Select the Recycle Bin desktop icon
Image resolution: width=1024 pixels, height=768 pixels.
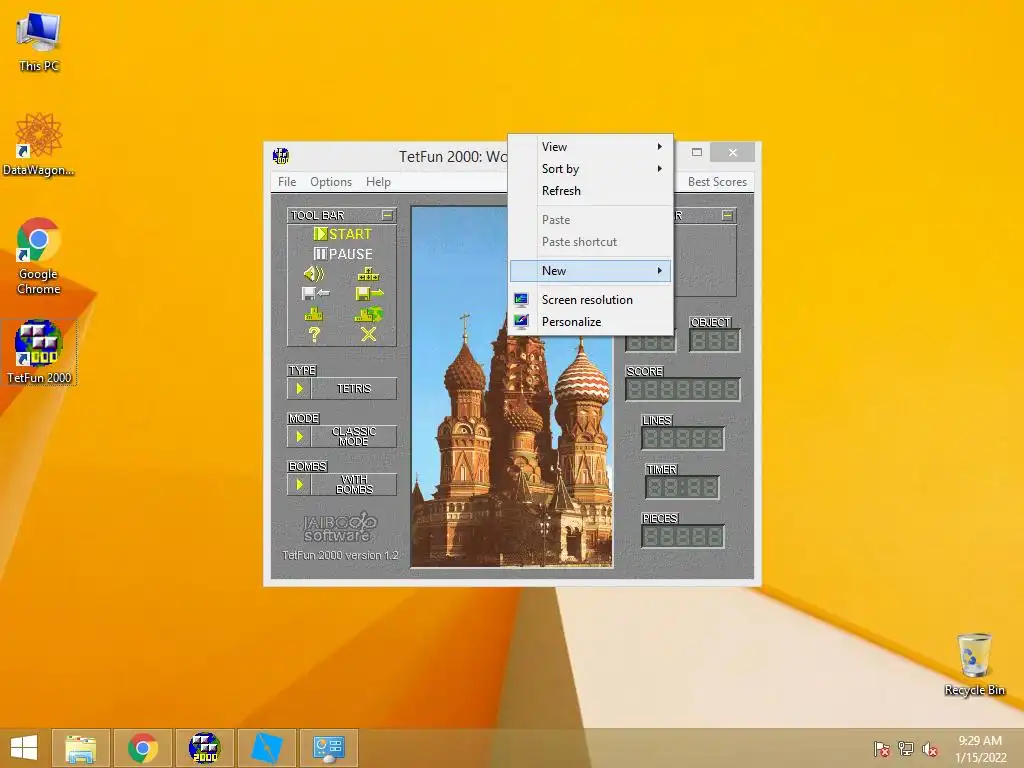click(x=974, y=664)
